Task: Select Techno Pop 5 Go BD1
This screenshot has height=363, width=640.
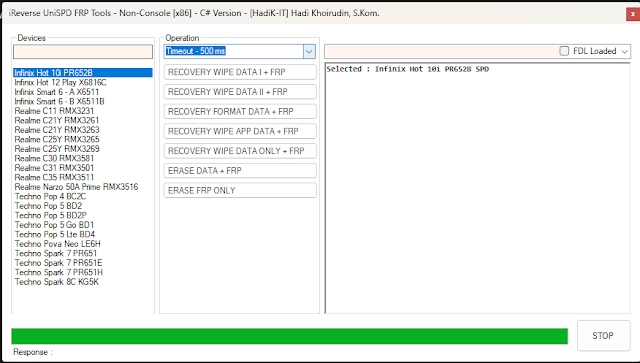Action: 54,225
